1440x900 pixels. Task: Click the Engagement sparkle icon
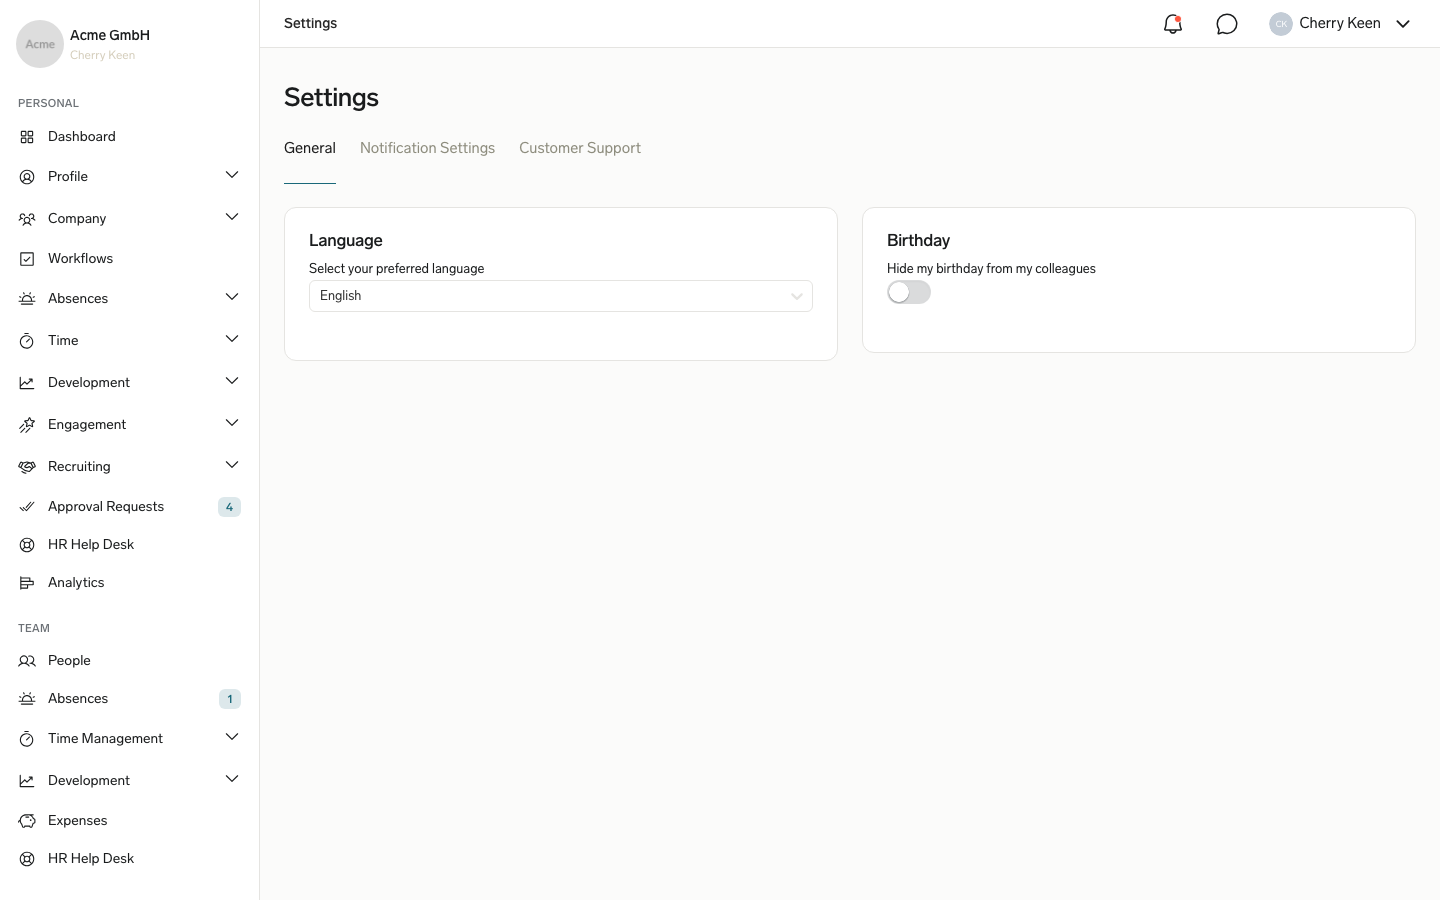point(27,425)
